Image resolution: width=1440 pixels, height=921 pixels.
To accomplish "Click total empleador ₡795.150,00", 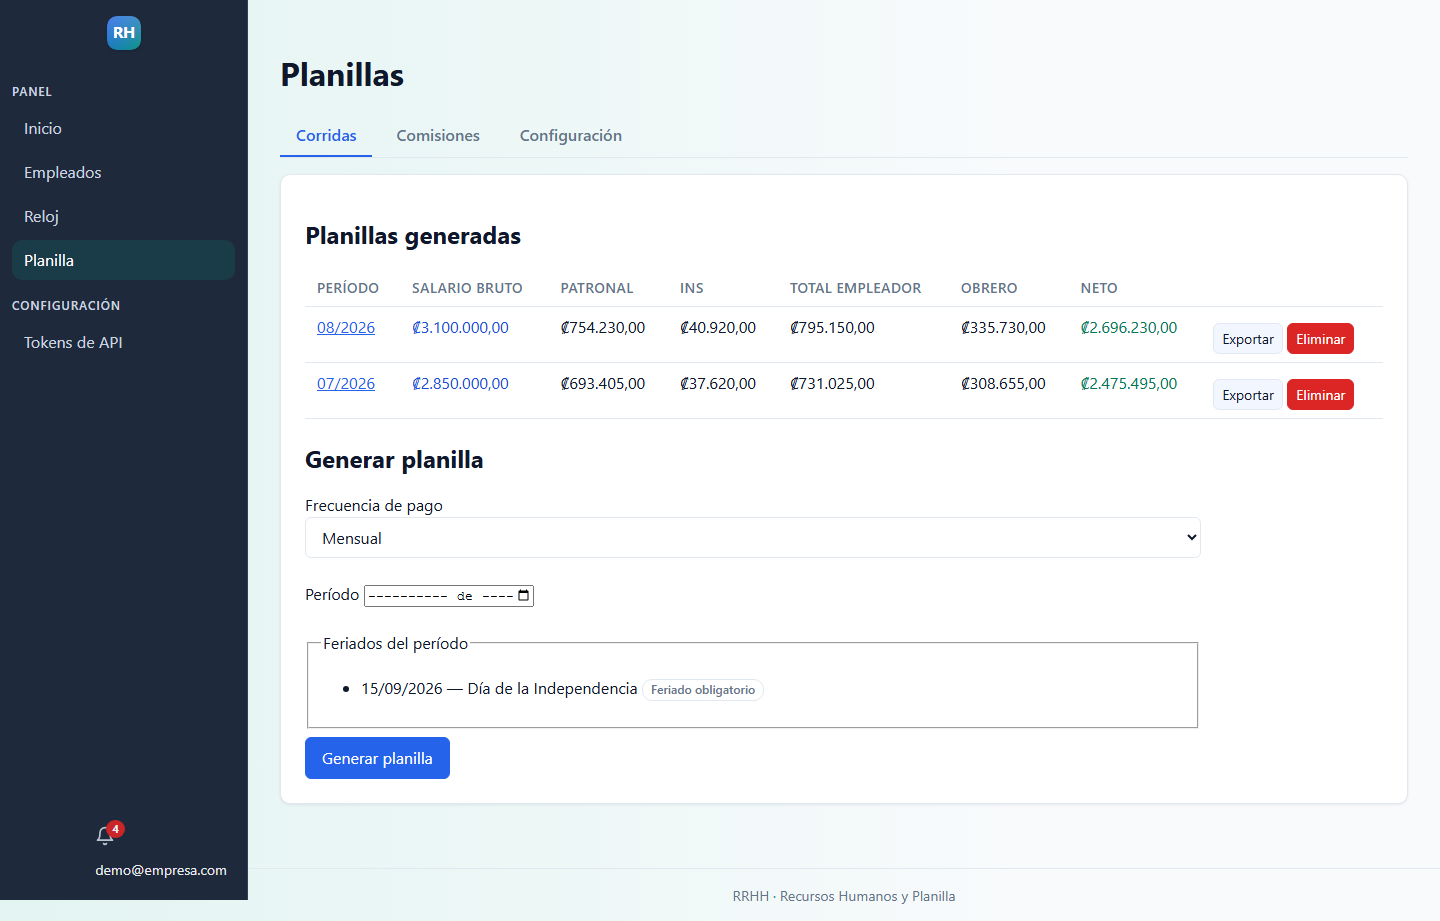I will click(832, 328).
